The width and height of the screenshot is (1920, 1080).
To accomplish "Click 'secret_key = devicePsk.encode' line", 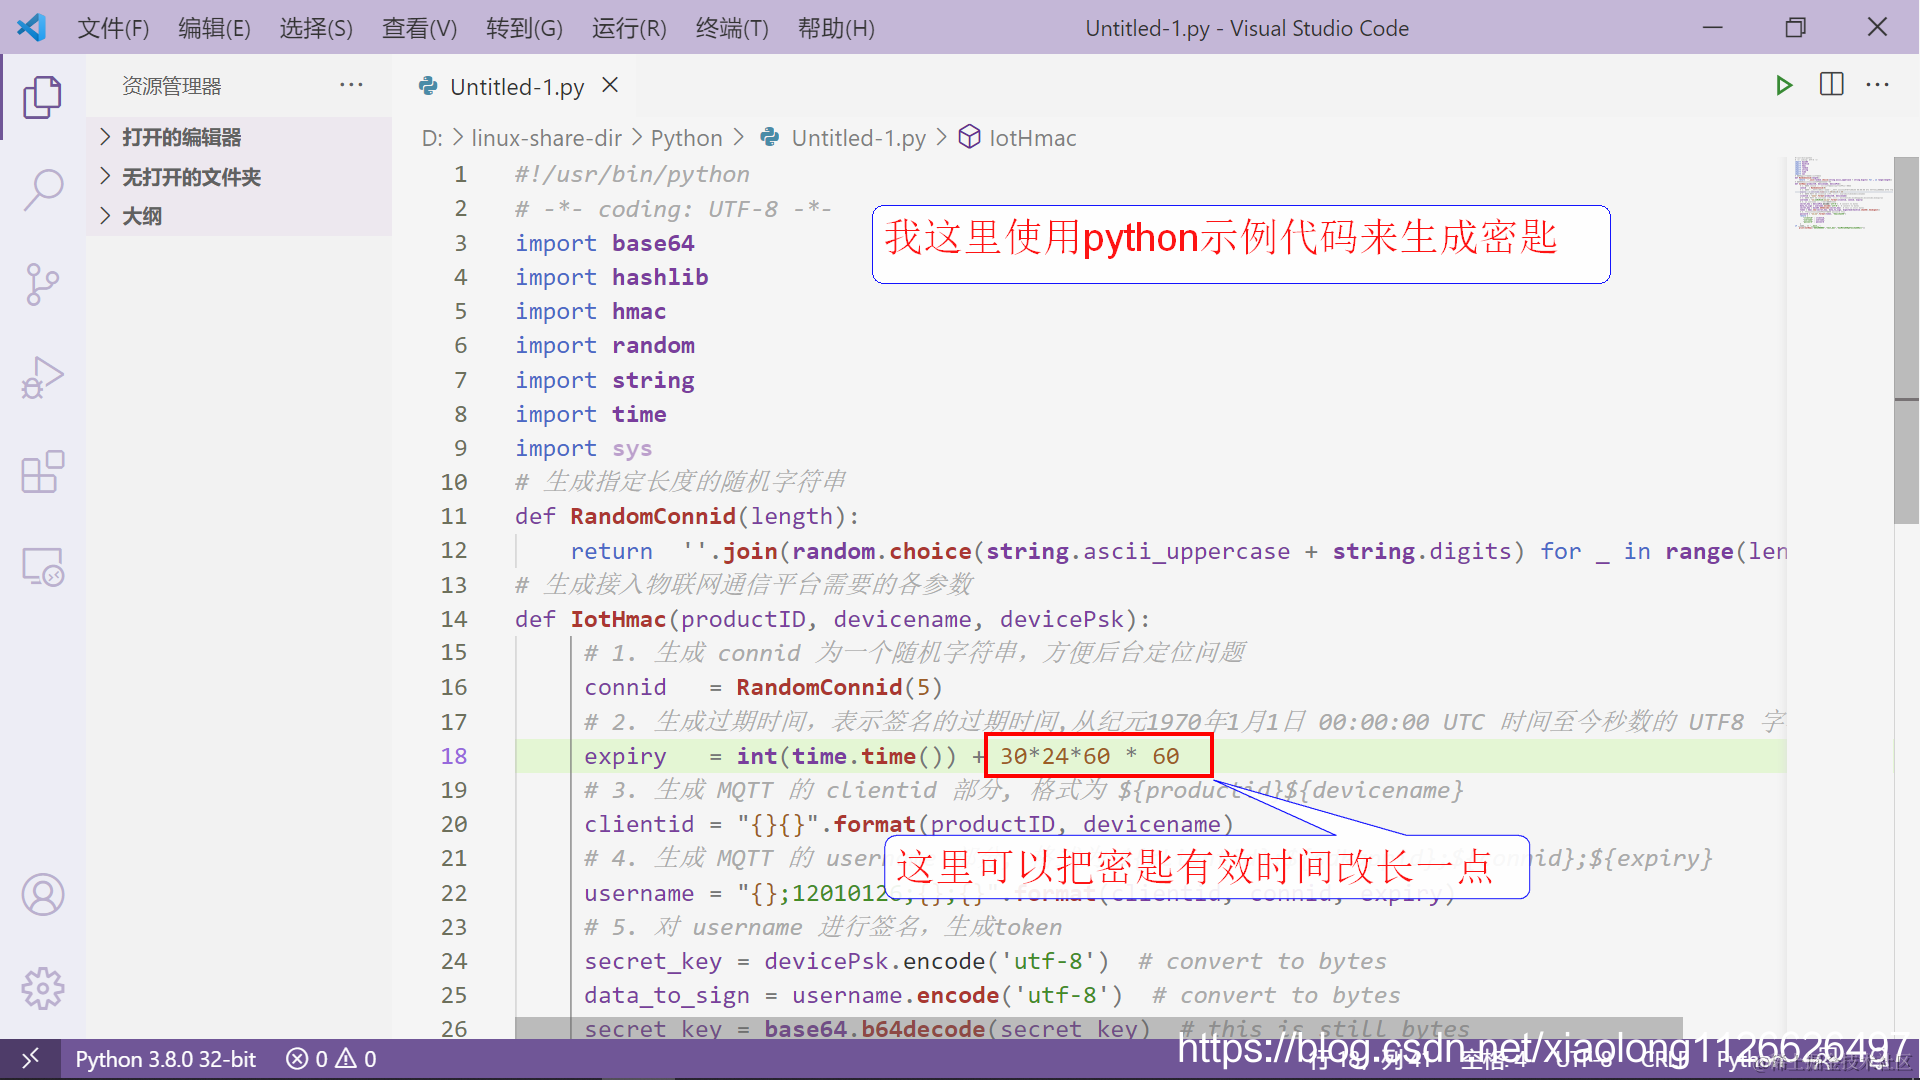I will (846, 961).
